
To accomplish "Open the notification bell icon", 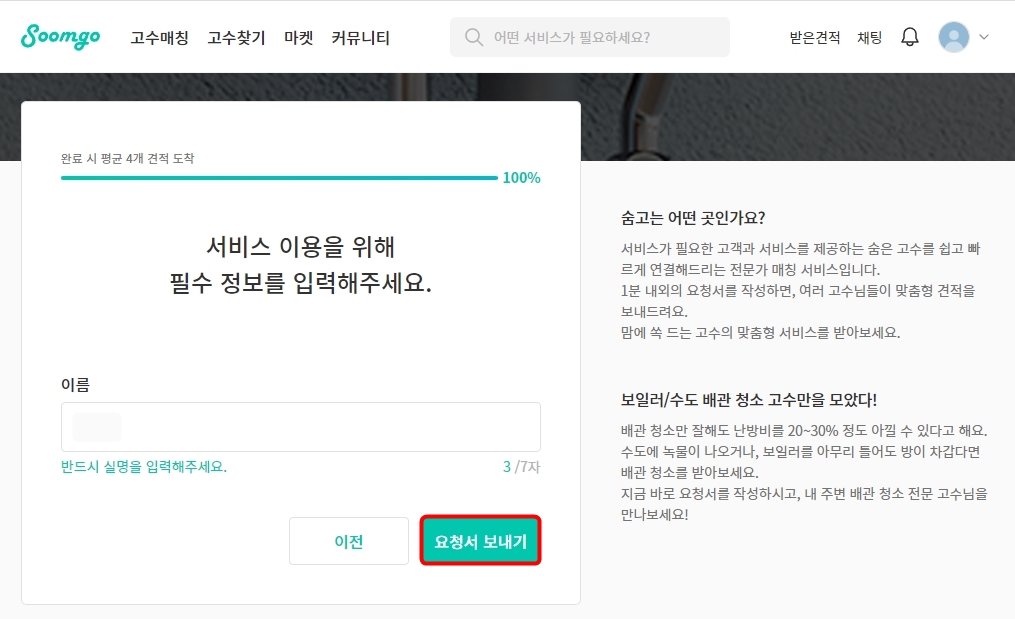I will pyautogui.click(x=909, y=37).
